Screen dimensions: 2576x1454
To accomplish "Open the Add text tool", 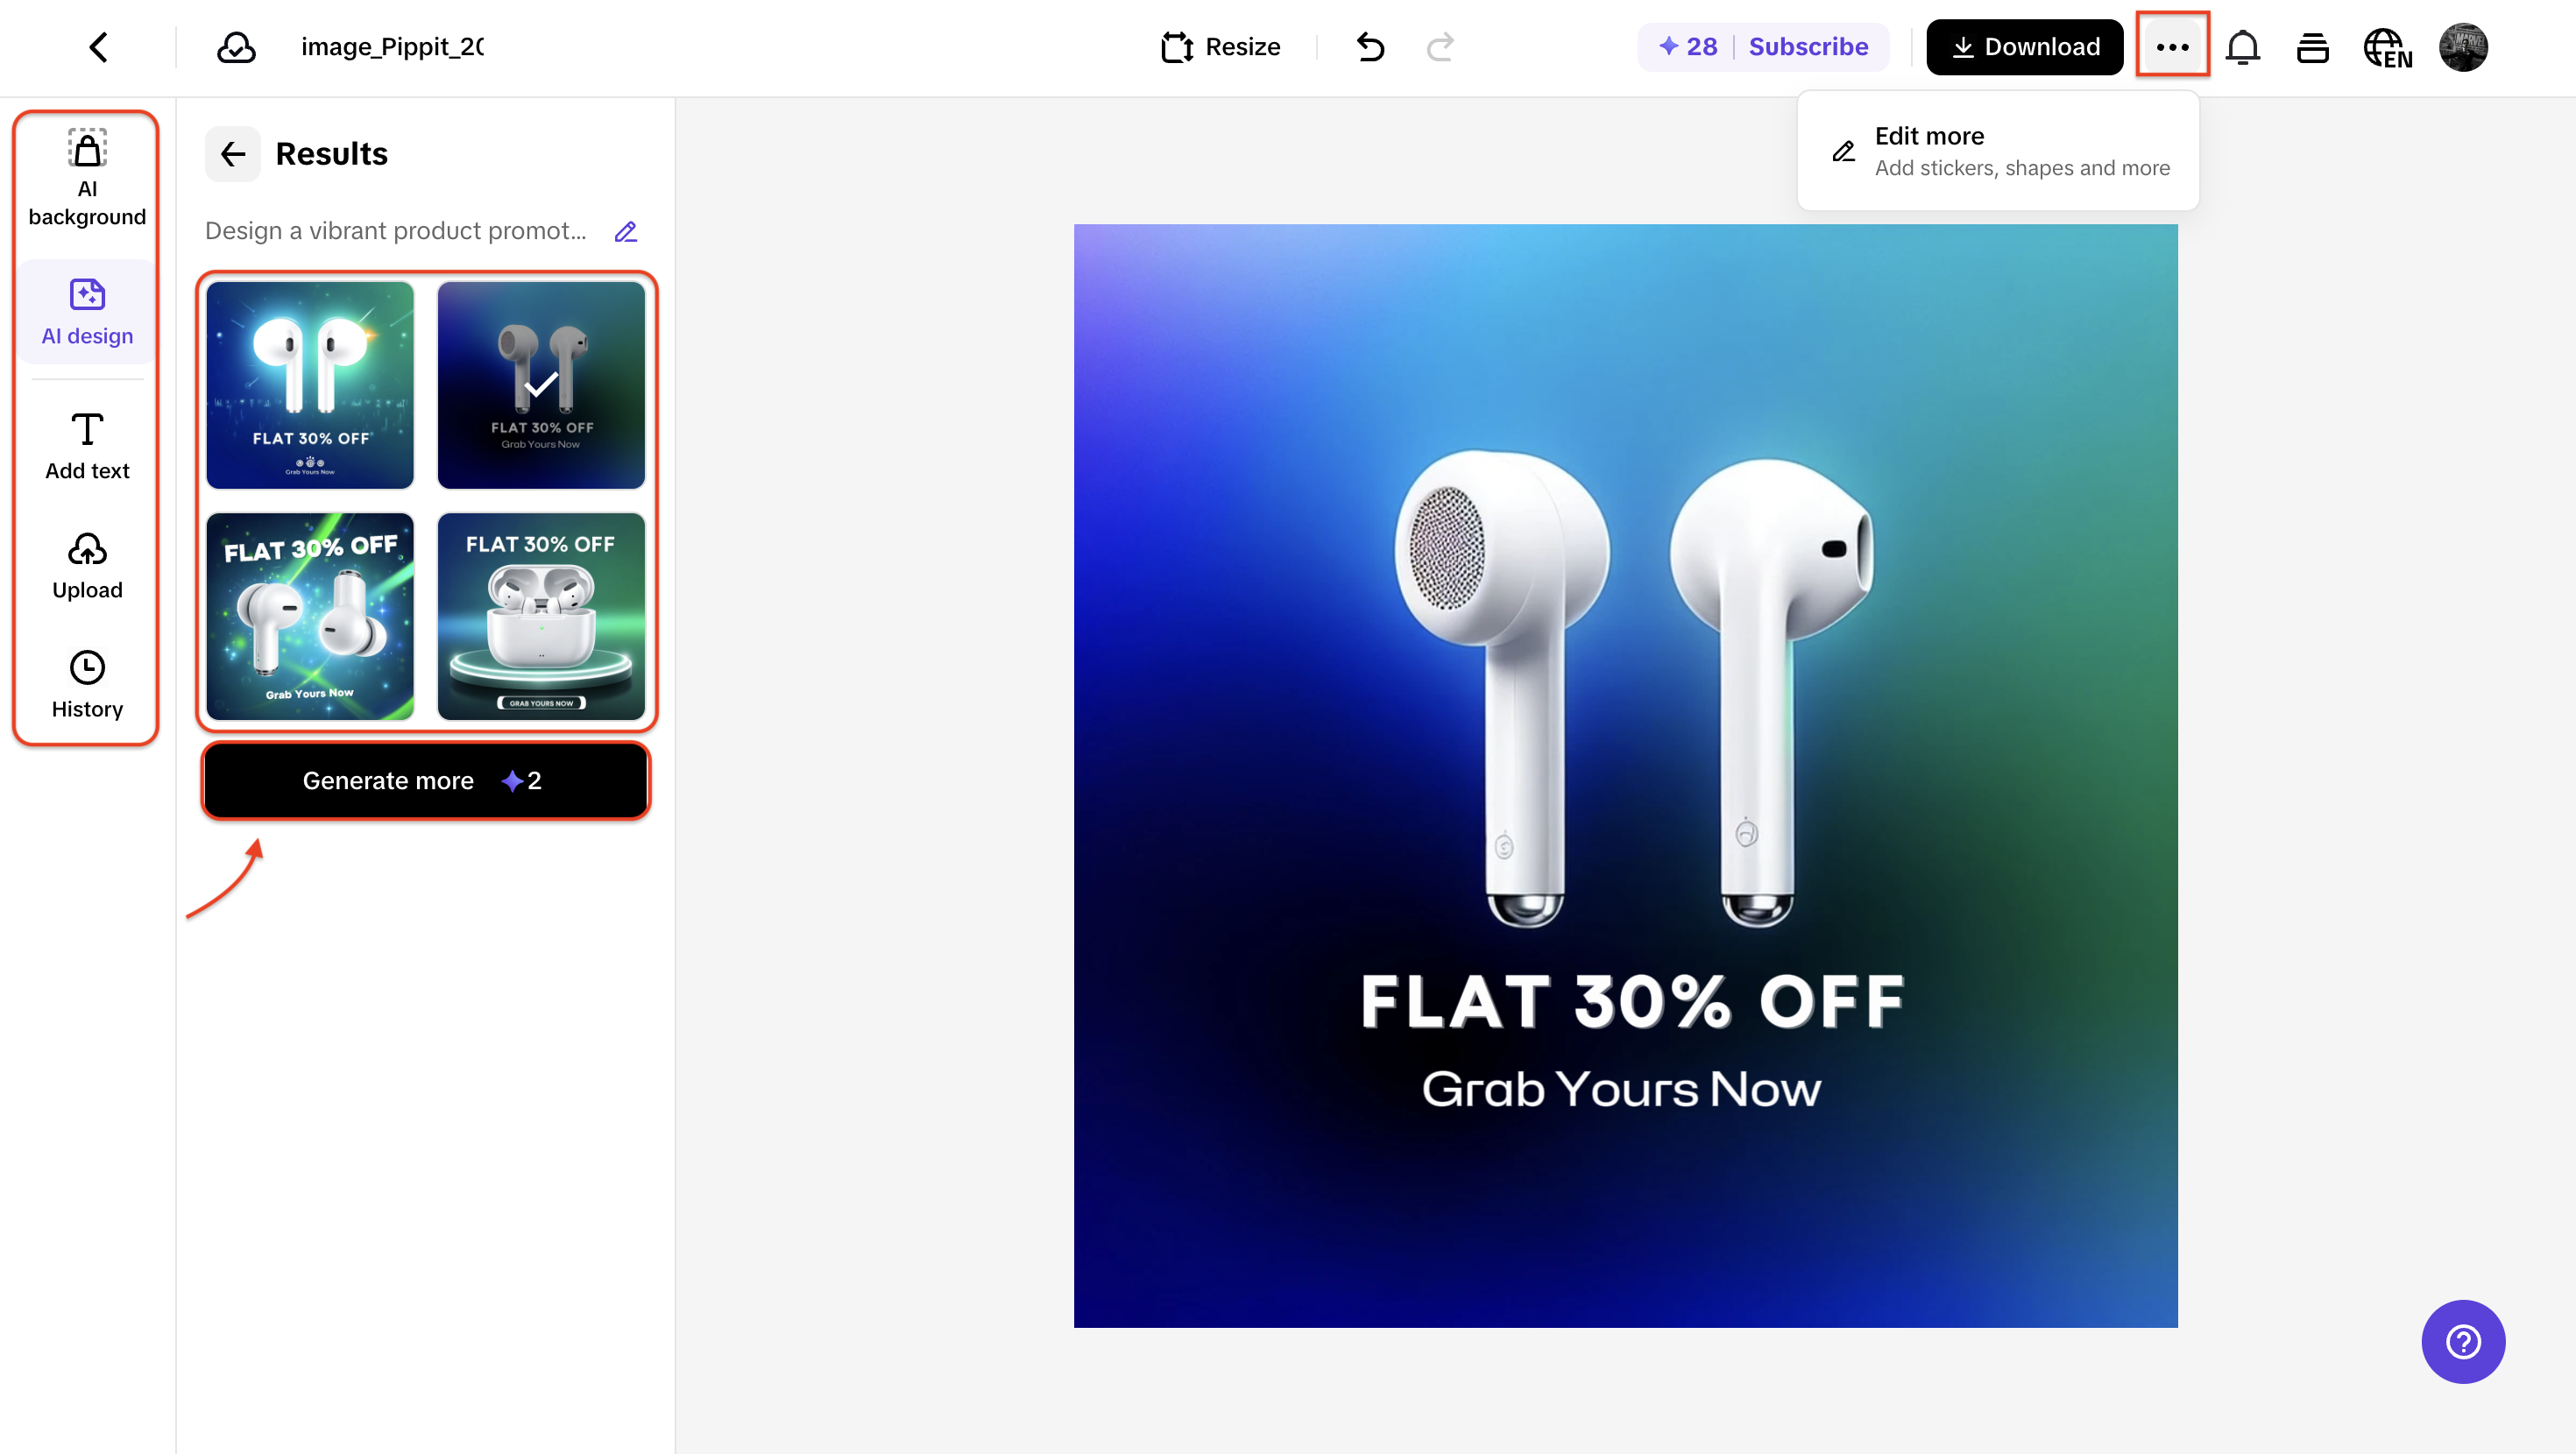I will pyautogui.click(x=87, y=447).
